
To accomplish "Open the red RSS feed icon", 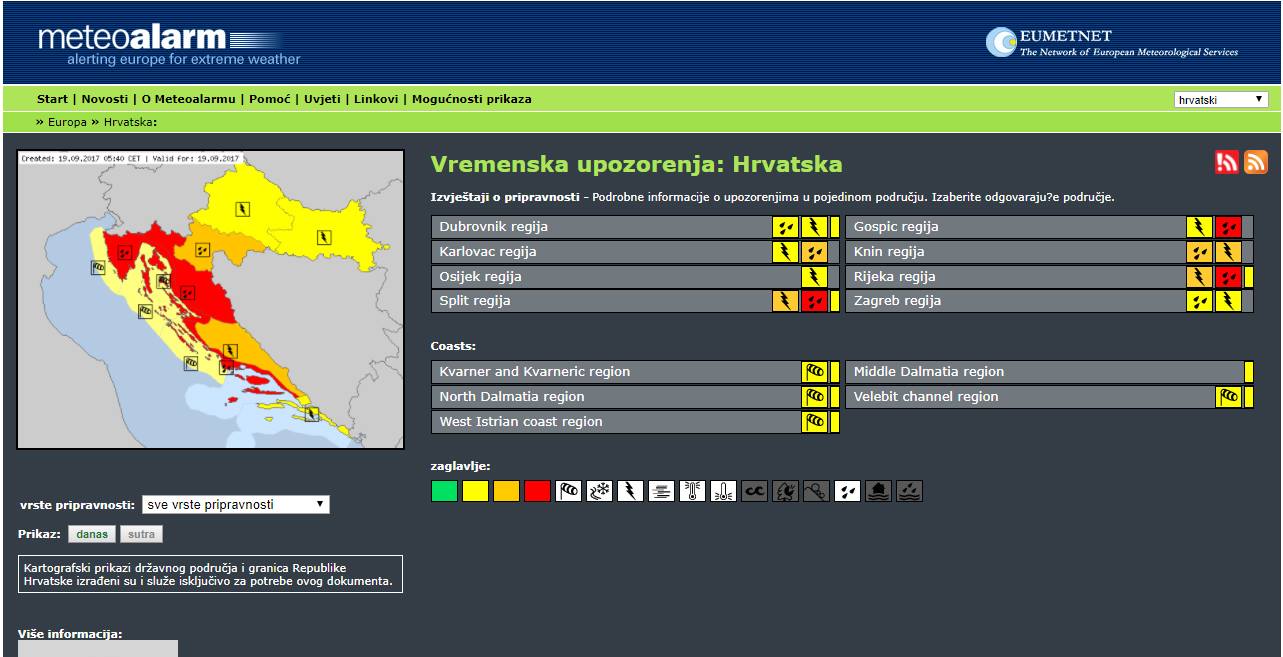I will tap(1227, 162).
